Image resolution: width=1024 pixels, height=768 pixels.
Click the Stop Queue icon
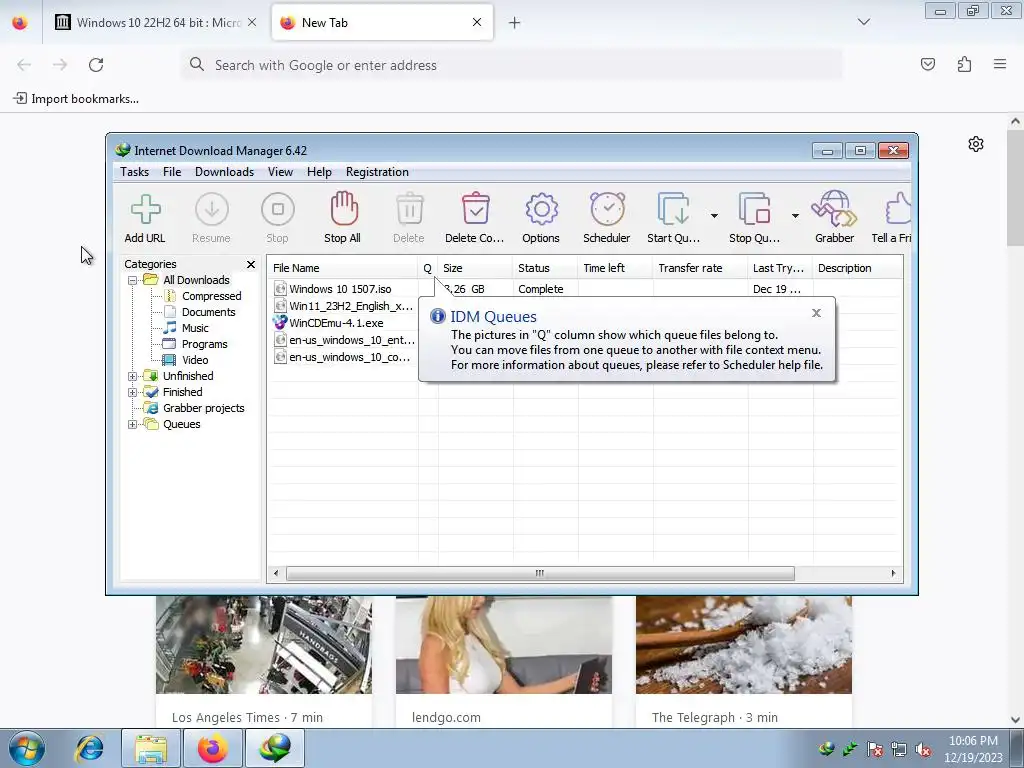tap(754, 210)
